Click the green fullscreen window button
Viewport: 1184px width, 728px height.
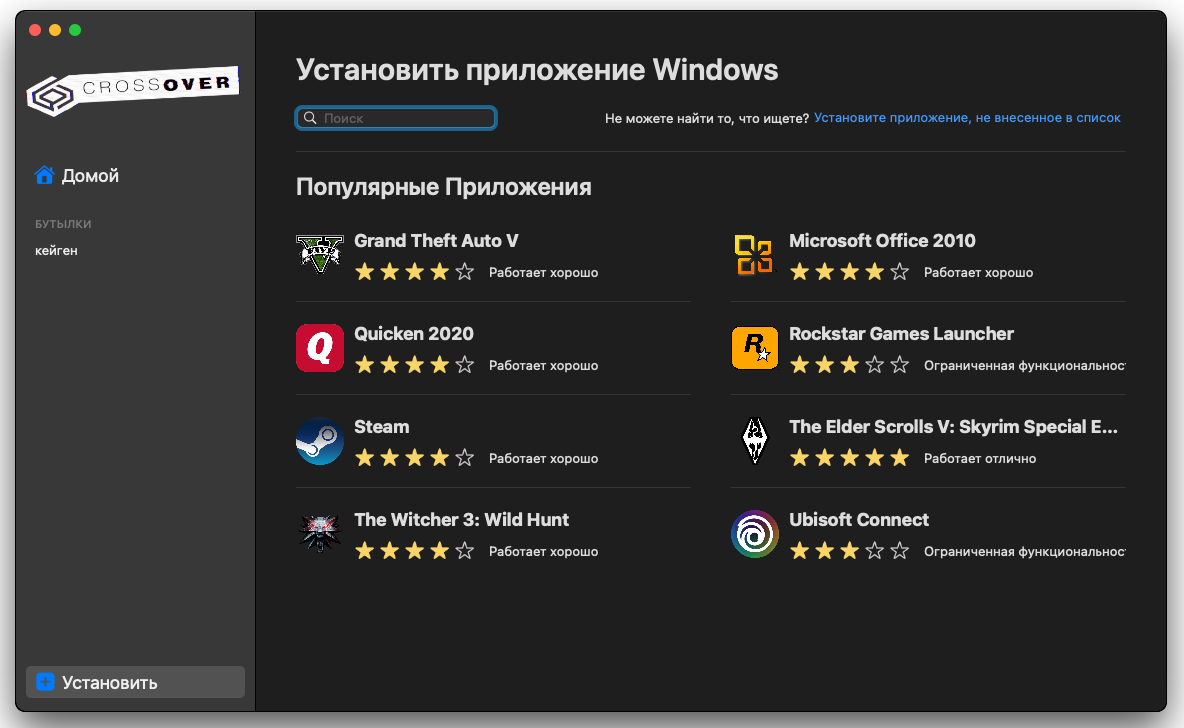(75, 30)
